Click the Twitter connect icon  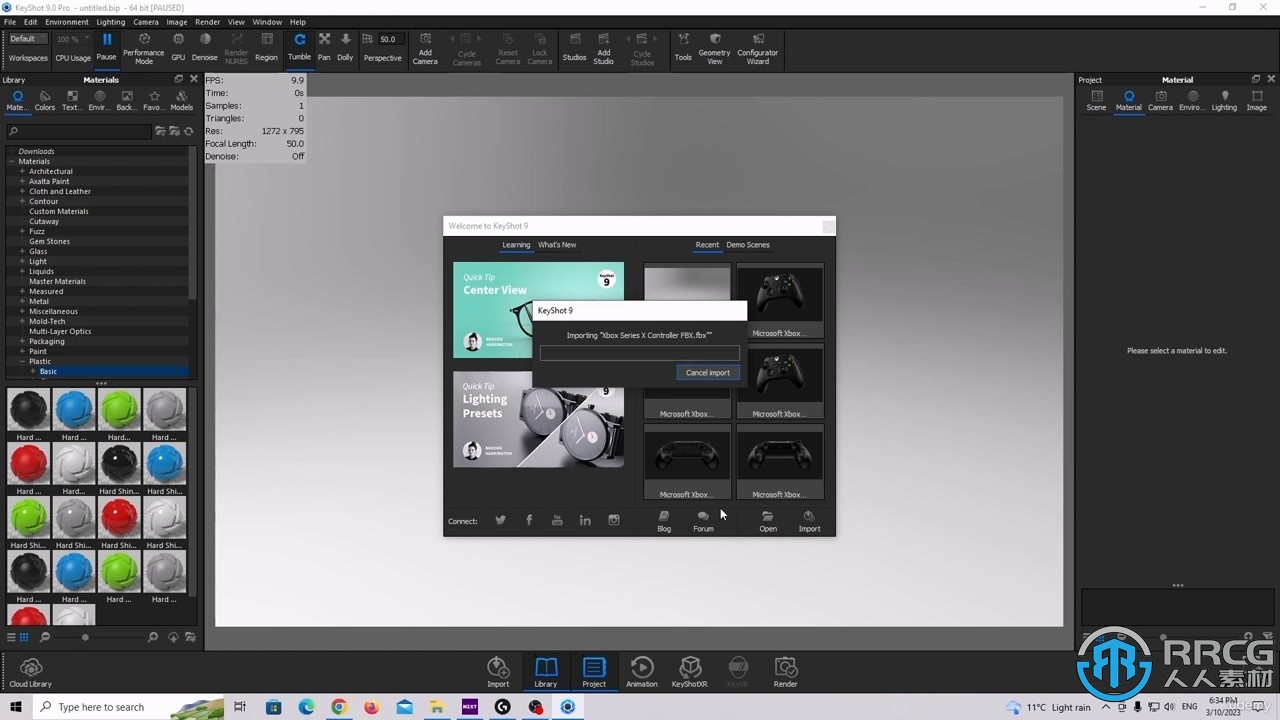(x=500, y=520)
